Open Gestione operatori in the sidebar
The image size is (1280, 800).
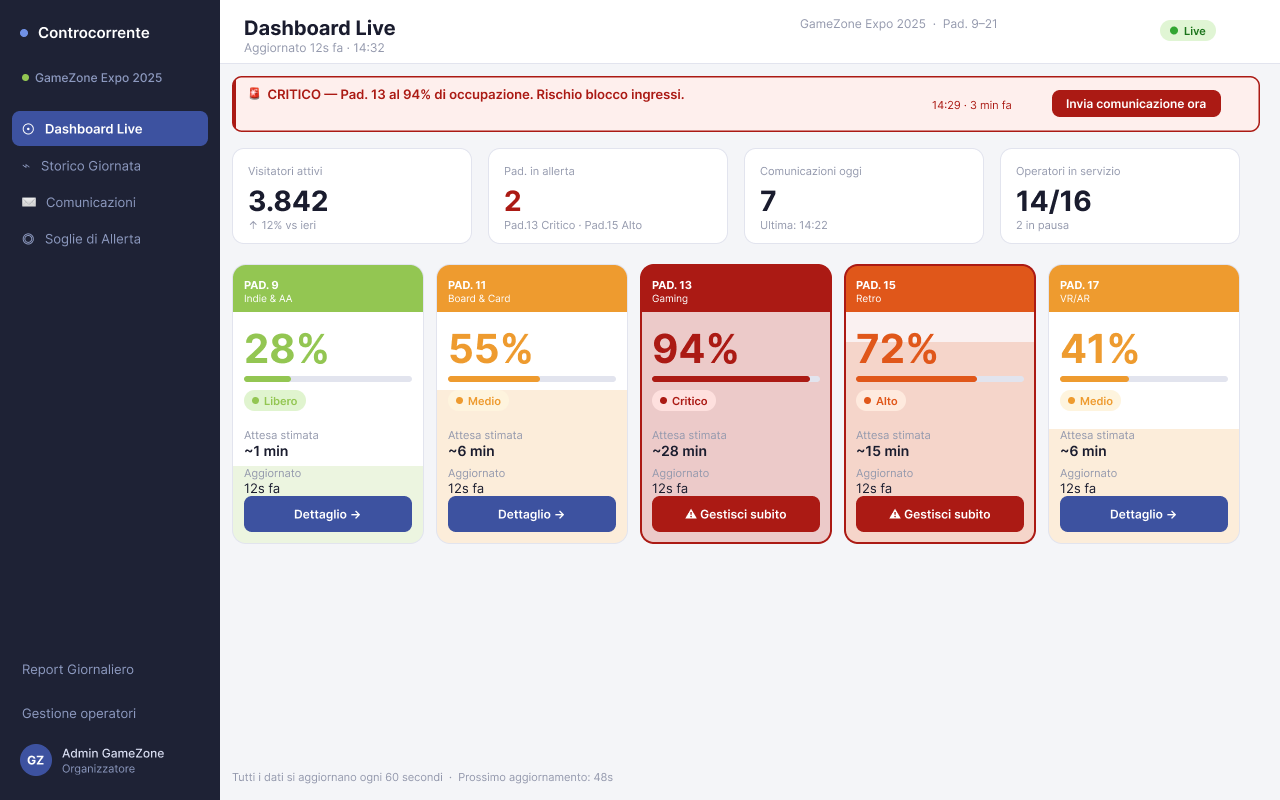[x=79, y=714]
